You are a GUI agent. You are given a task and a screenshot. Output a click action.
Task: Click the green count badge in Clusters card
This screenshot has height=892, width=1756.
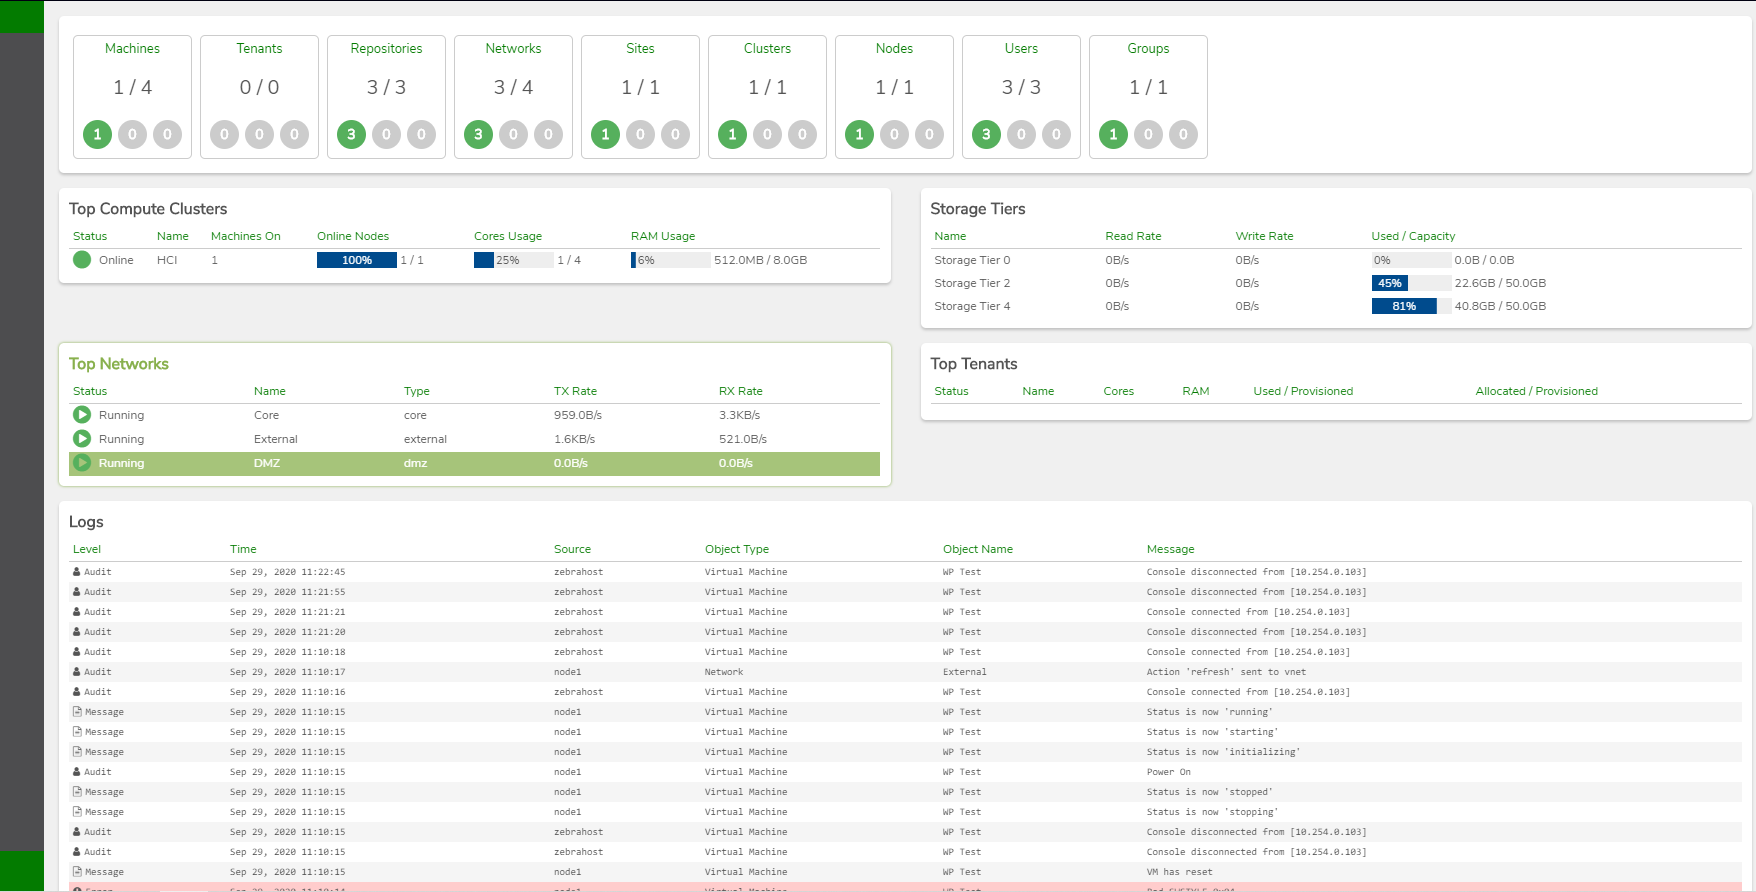(x=732, y=134)
